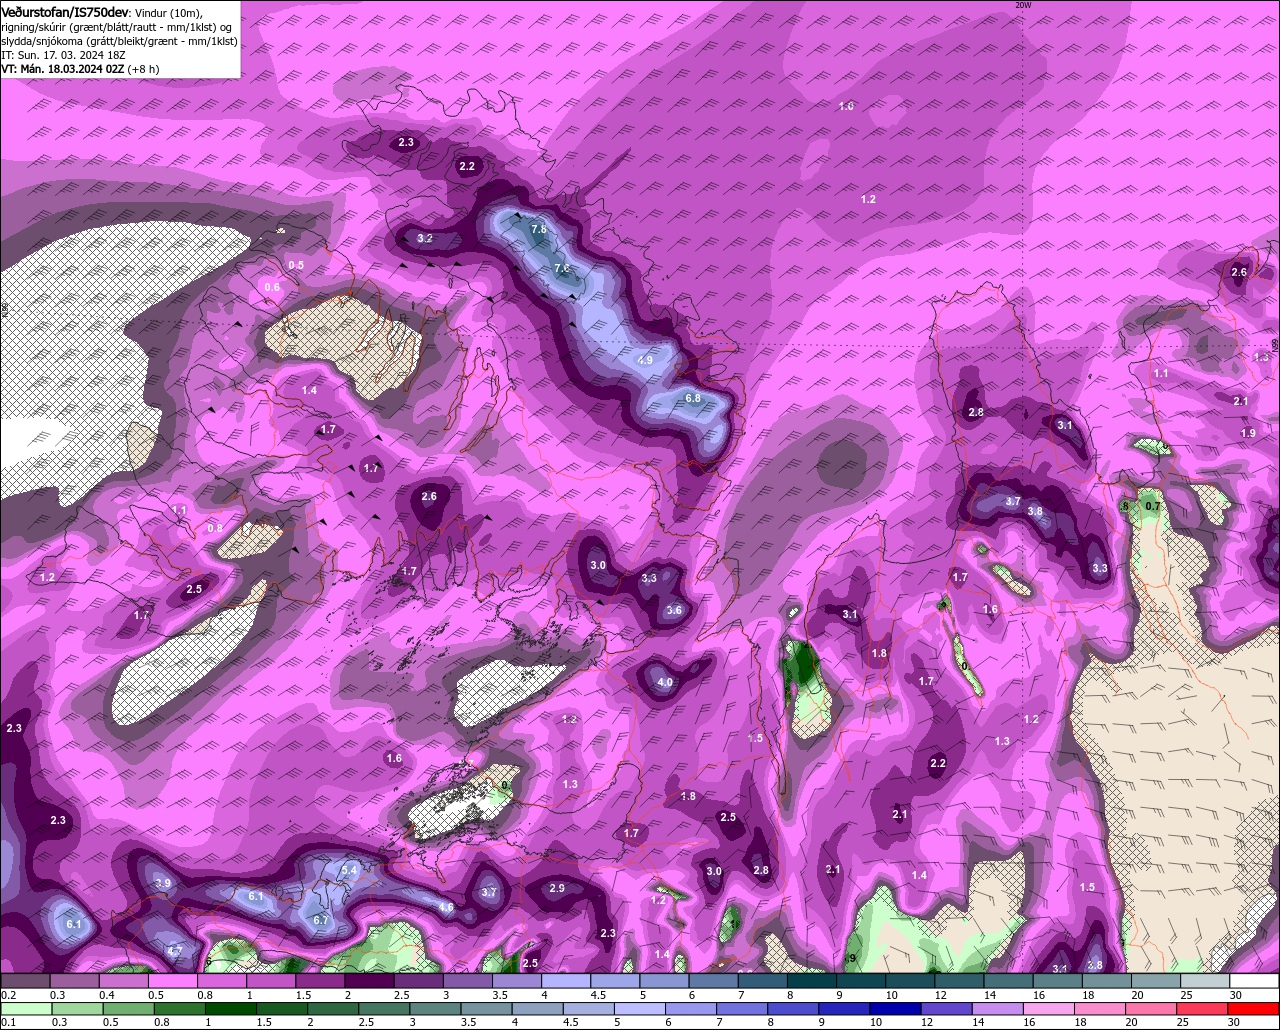This screenshot has width=1280, height=1030.
Task: Click the 20W longitude label
Action: point(1022,5)
